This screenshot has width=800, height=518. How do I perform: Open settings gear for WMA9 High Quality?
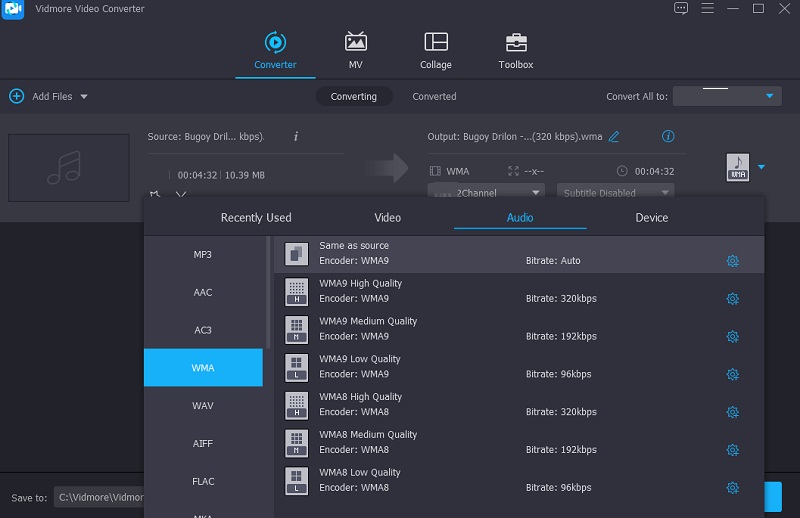[732, 299]
